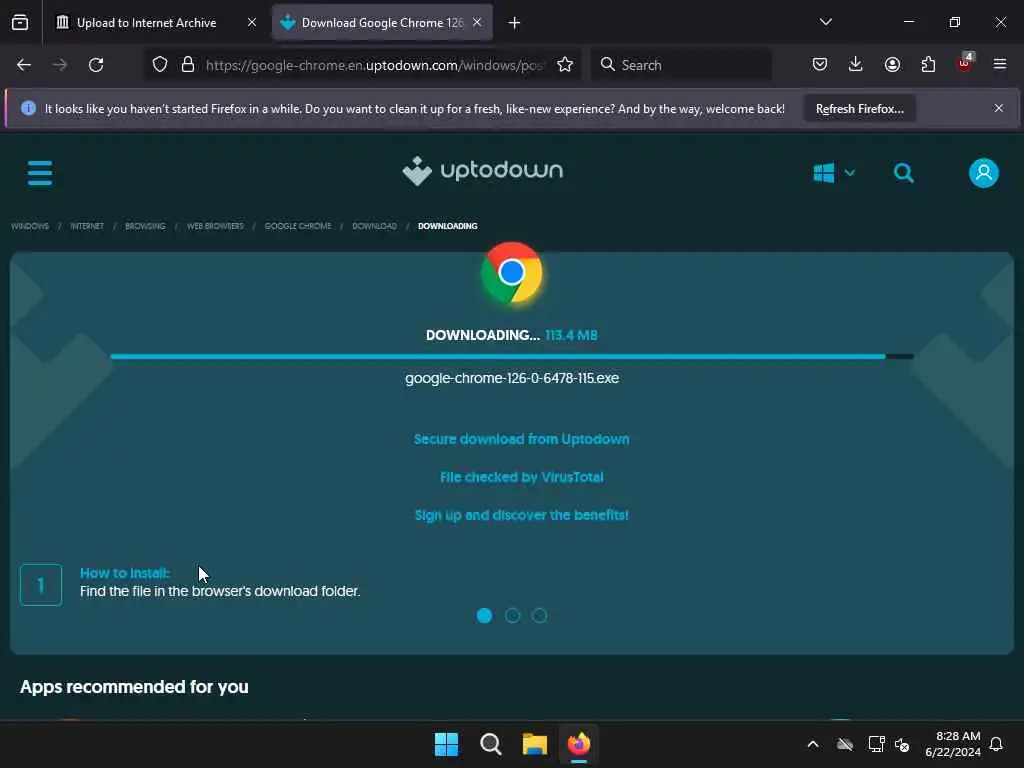Open the Firefox downloads panel
This screenshot has width=1024, height=768.
point(856,65)
